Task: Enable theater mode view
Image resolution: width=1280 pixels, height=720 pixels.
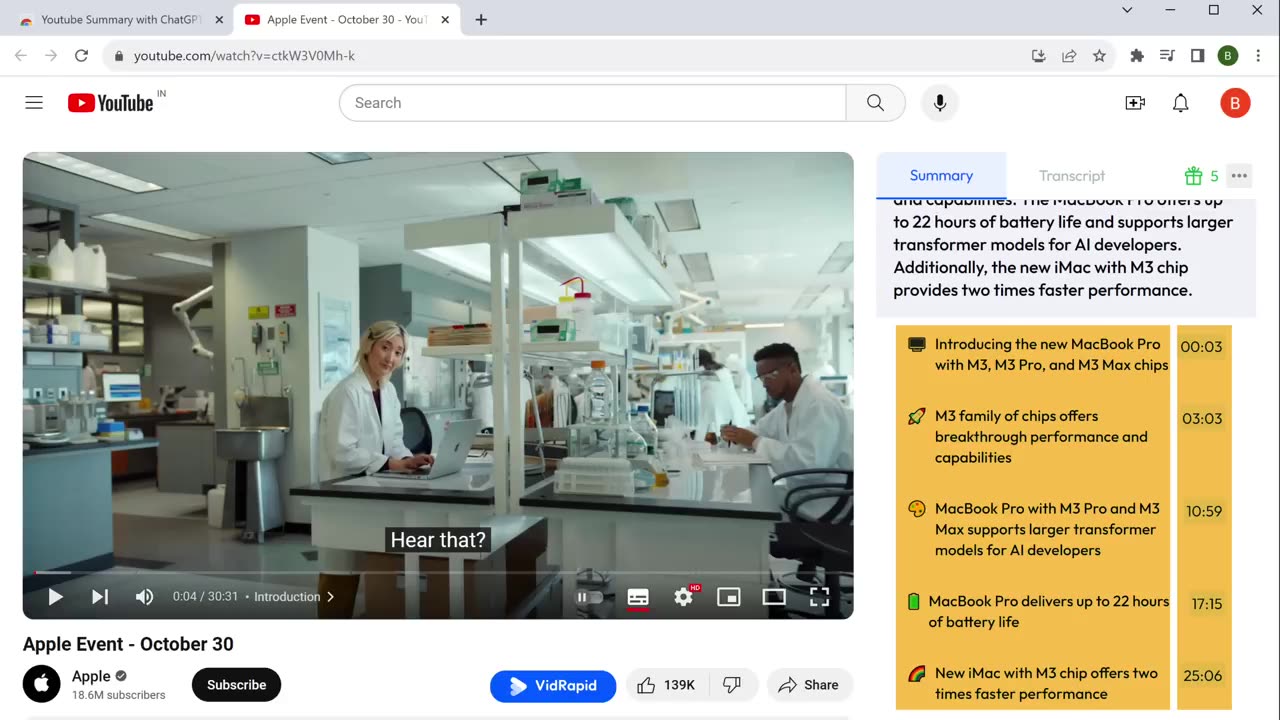Action: pos(774,597)
